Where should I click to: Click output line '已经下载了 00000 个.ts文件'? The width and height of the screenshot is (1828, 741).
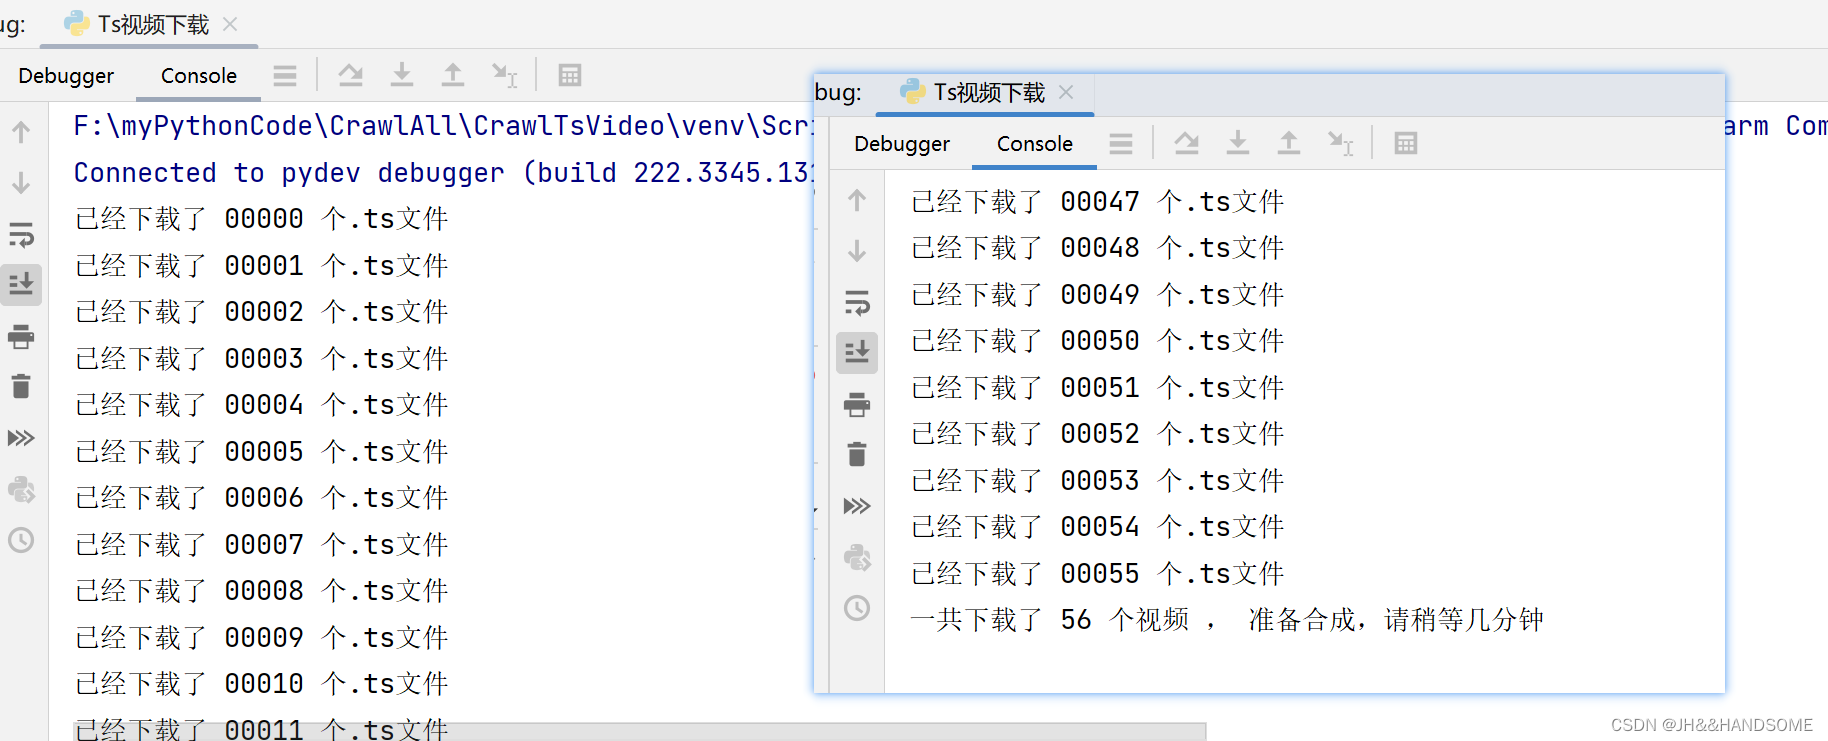point(261,219)
